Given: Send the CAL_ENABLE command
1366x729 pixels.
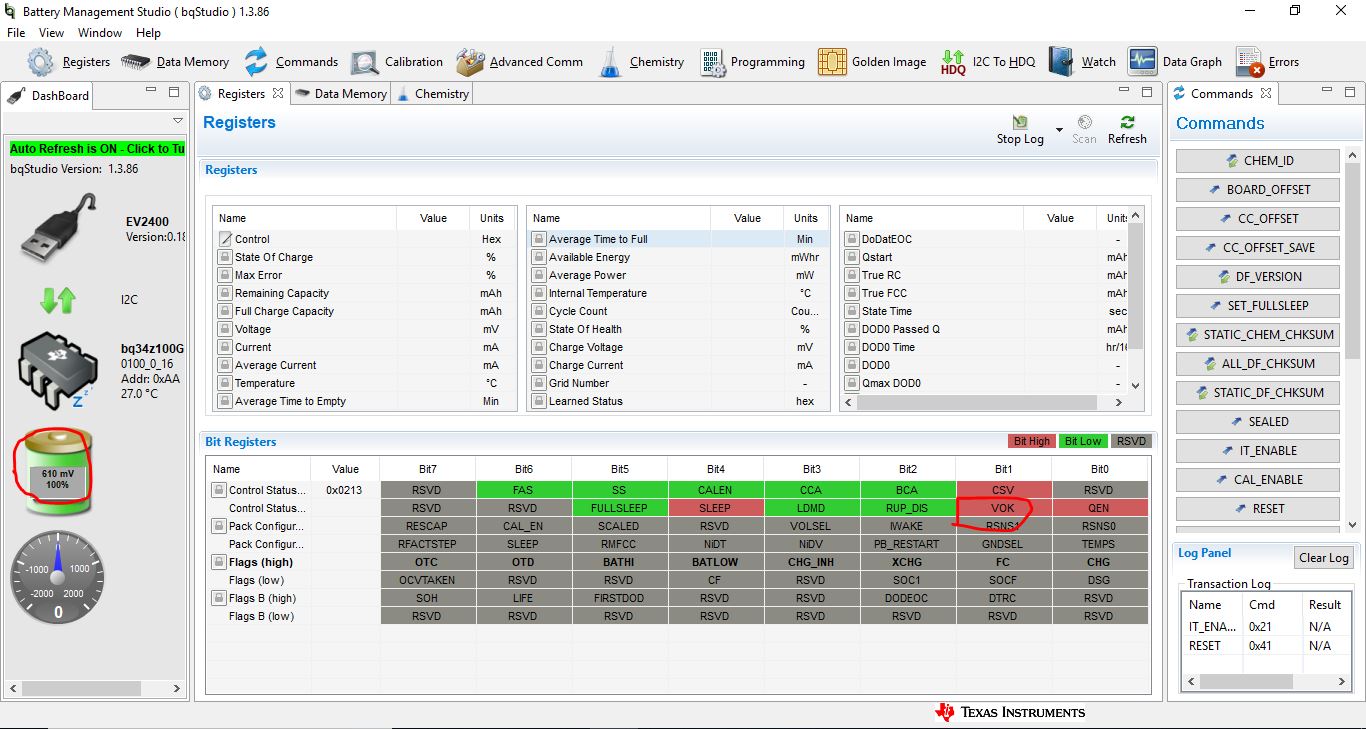Looking at the screenshot, I should point(1258,479).
